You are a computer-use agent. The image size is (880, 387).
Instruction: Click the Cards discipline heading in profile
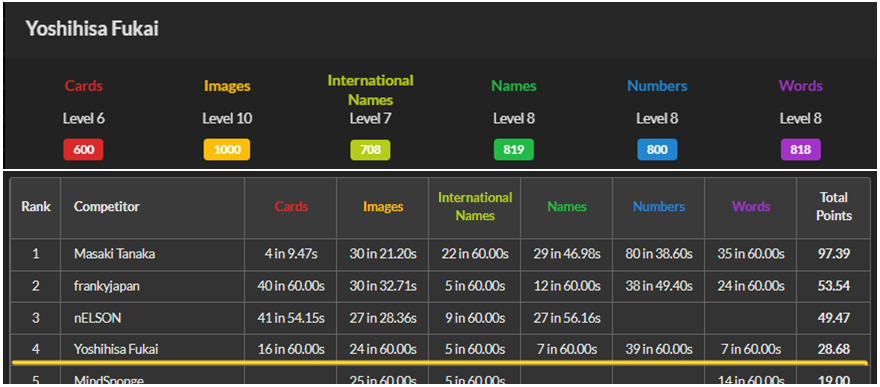coord(84,86)
